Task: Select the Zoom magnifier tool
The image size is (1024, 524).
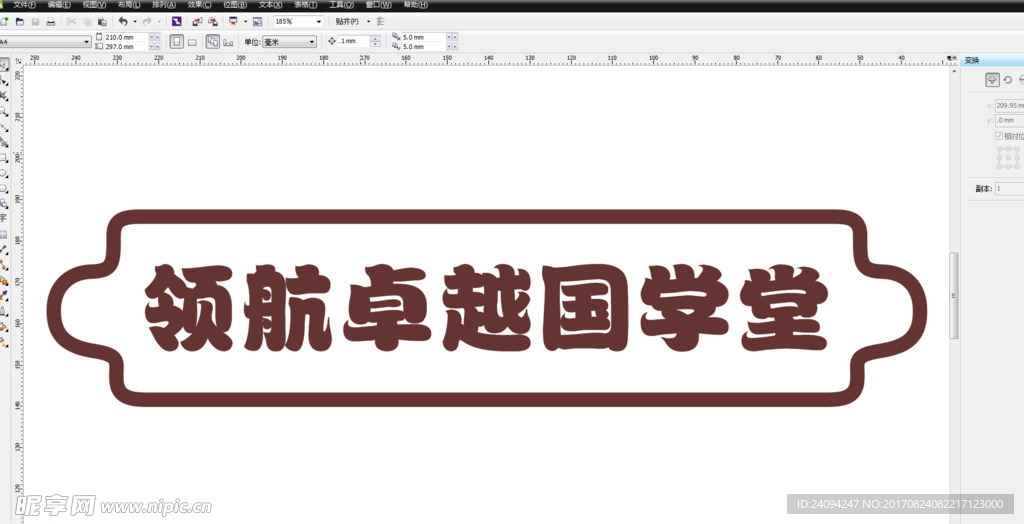Action: click(x=4, y=112)
